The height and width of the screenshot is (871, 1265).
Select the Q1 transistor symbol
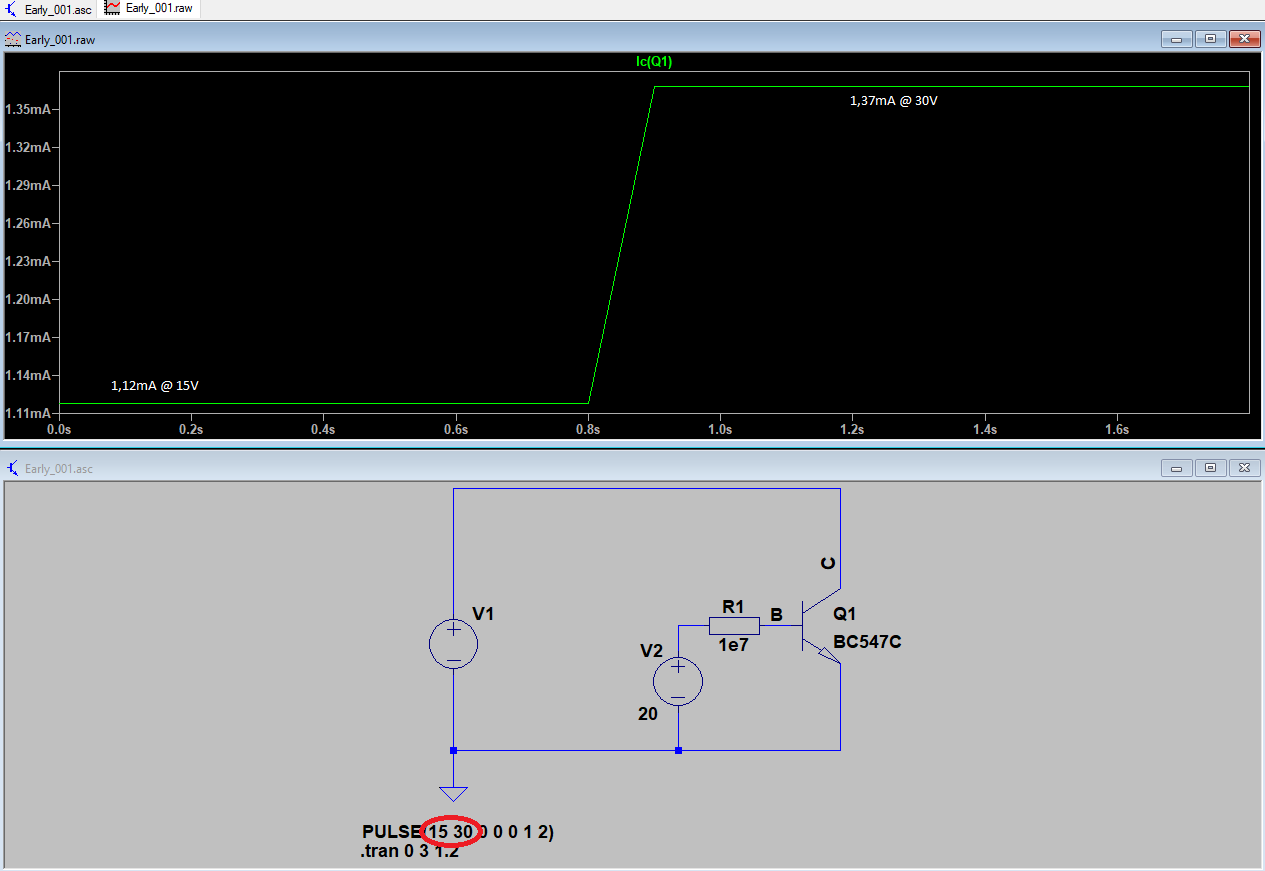[821, 626]
